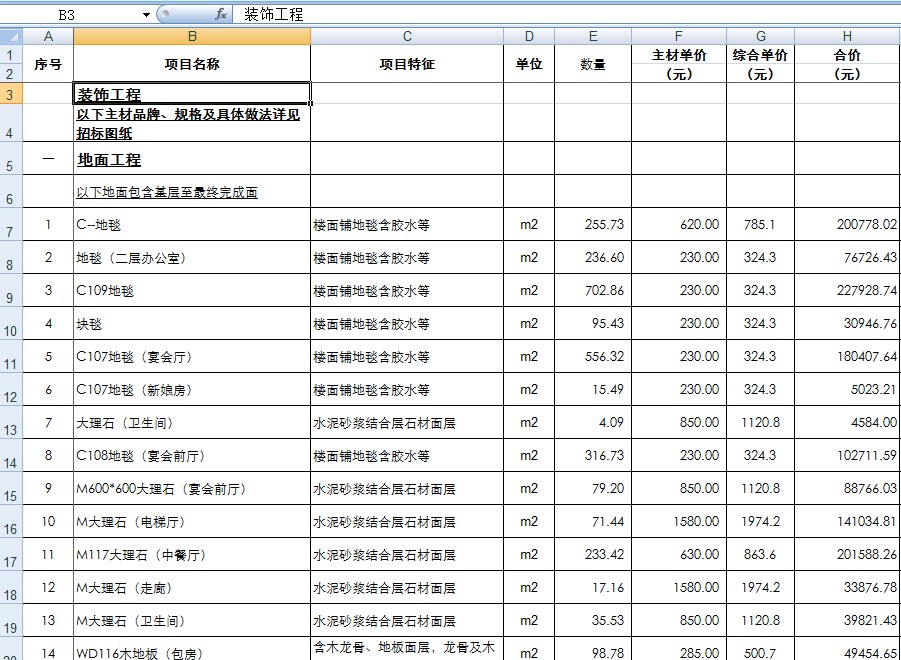Click the 综合单价 (元) header cell
This screenshot has height=660, width=901.
761,64
